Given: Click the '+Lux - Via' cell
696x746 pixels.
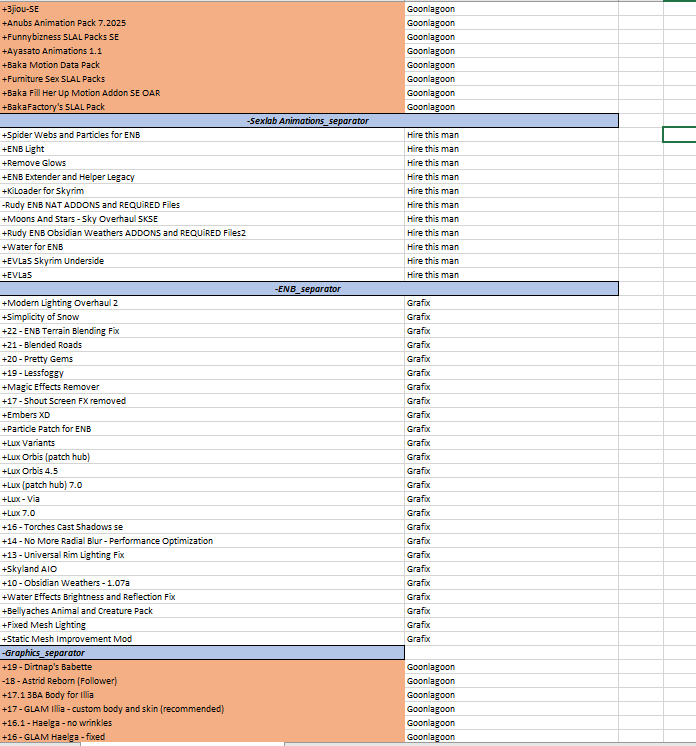Looking at the screenshot, I should click(x=202, y=499).
